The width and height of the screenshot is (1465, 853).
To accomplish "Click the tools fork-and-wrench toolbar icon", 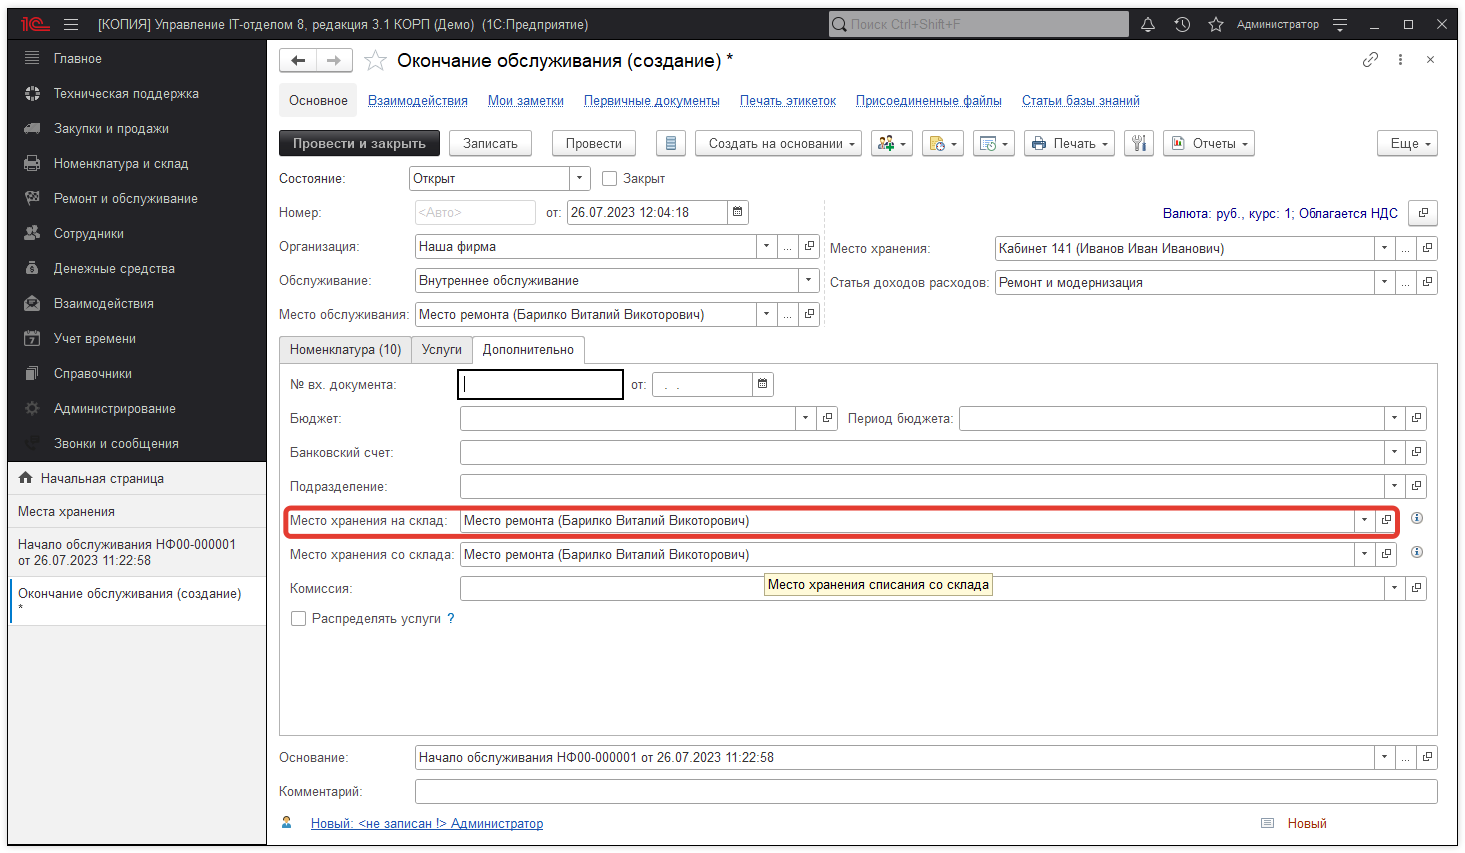I will (x=1139, y=144).
